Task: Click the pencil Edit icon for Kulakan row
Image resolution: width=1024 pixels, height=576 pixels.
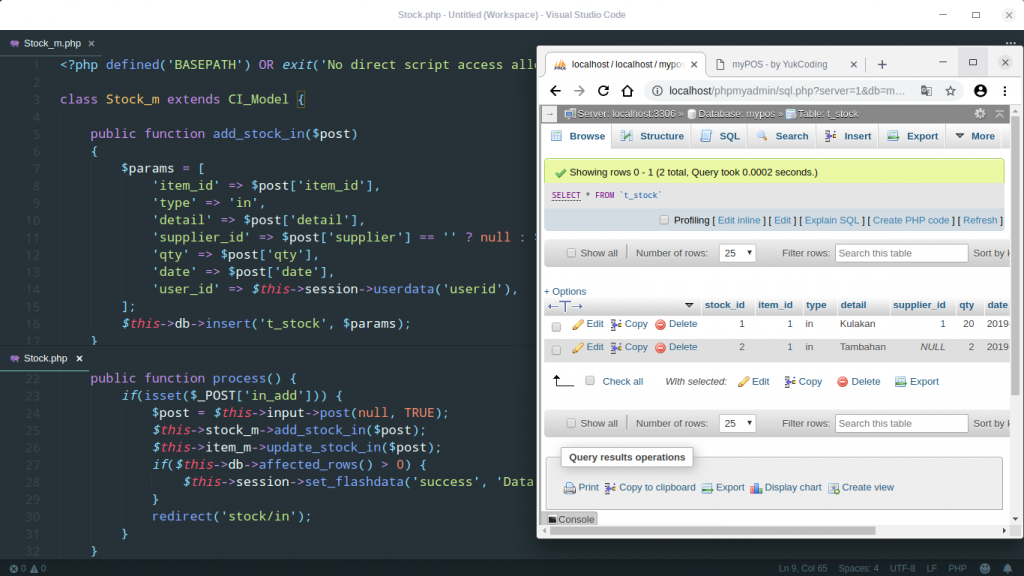Action: tap(578, 325)
